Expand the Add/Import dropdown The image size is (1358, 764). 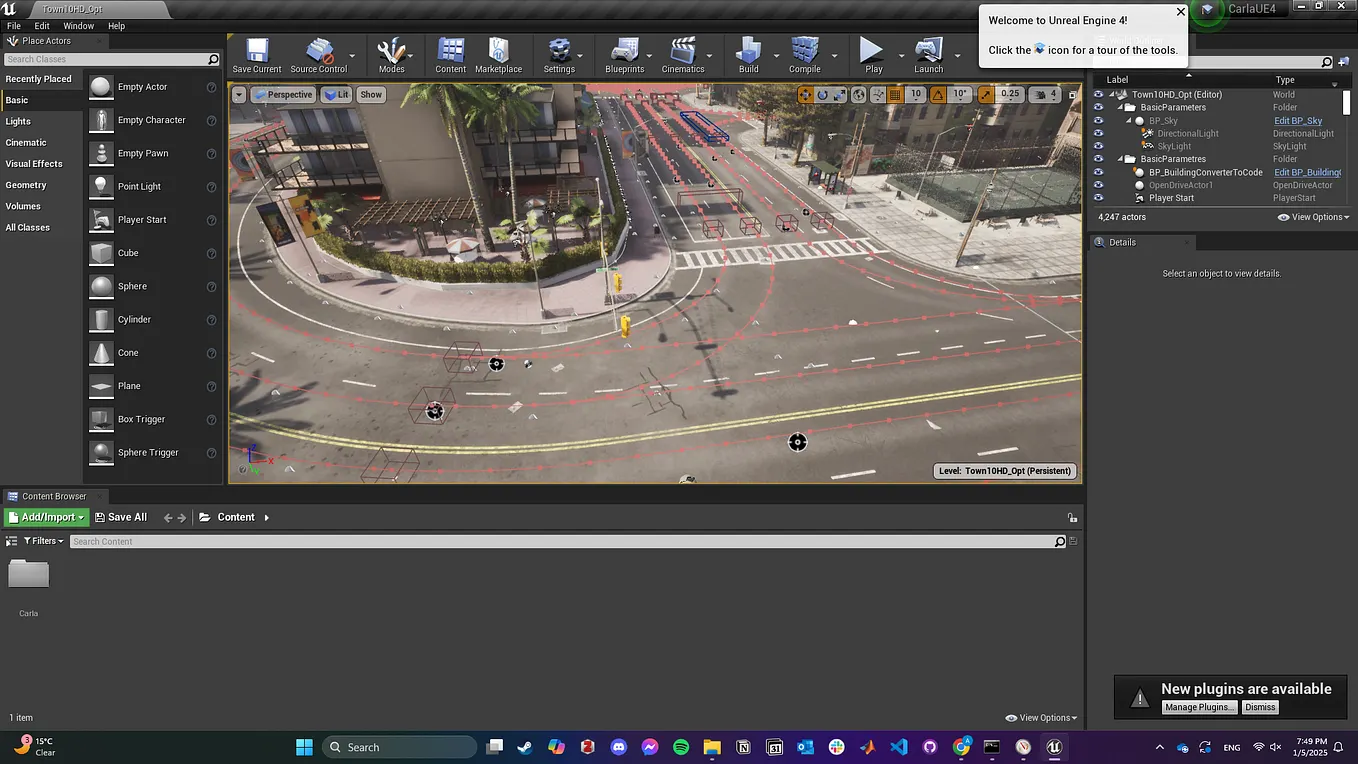pyautogui.click(x=47, y=517)
